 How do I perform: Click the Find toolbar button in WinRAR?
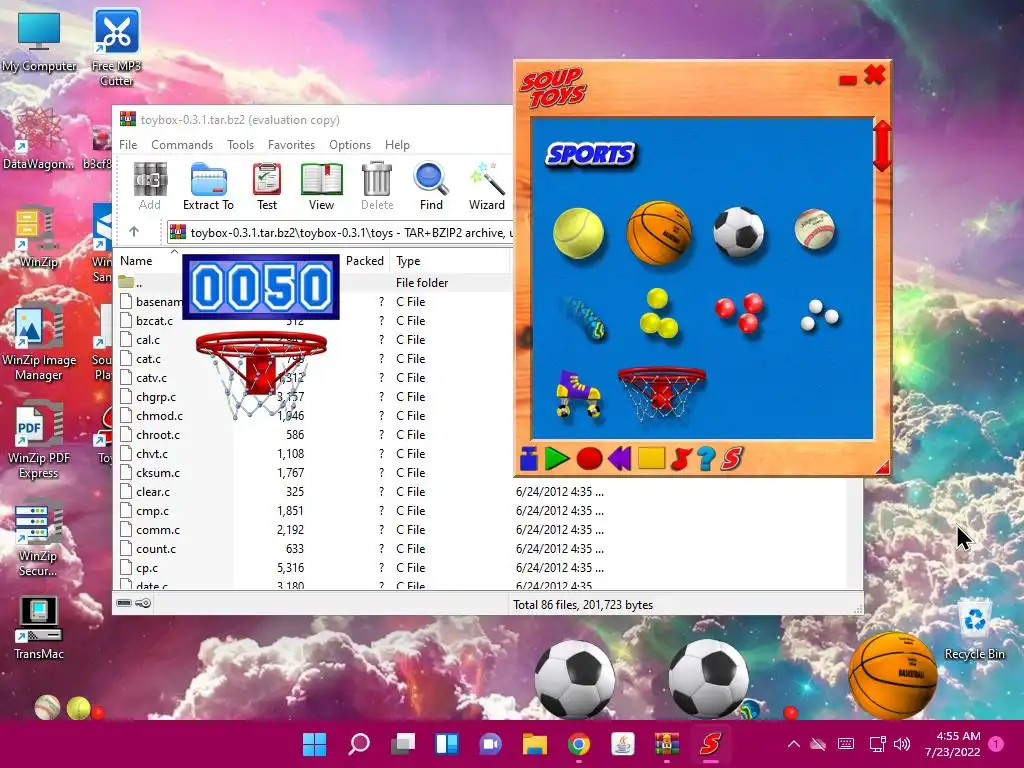[x=431, y=186]
